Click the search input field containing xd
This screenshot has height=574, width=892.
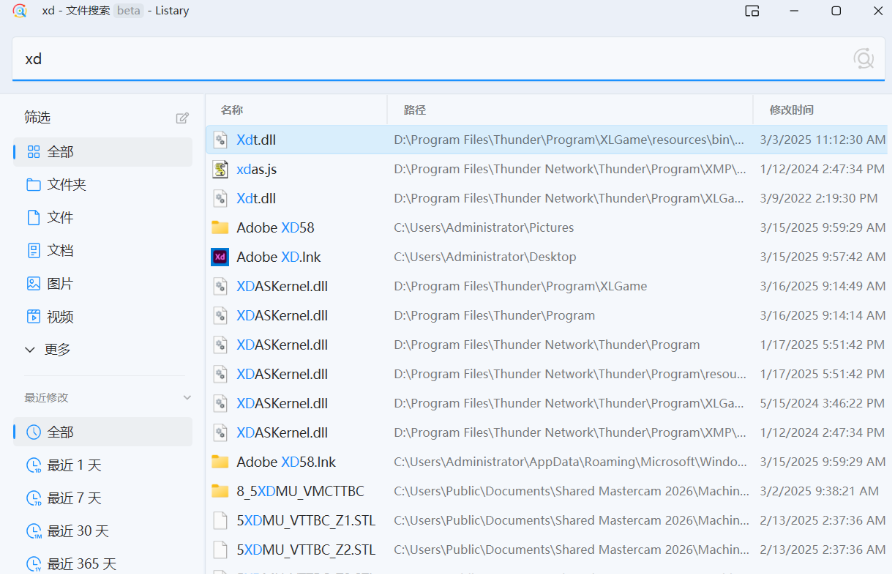point(420,59)
